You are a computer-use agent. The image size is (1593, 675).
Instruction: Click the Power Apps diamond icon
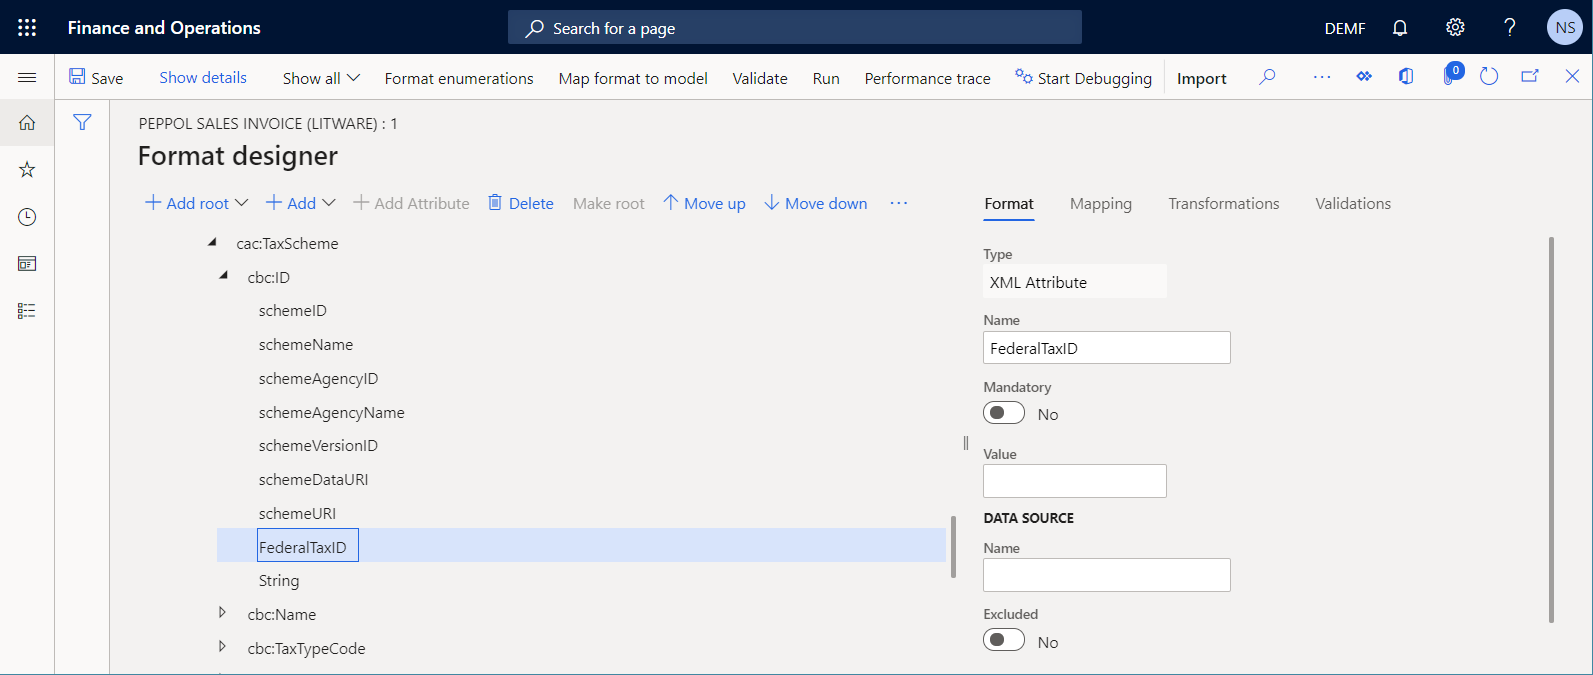click(x=1364, y=77)
